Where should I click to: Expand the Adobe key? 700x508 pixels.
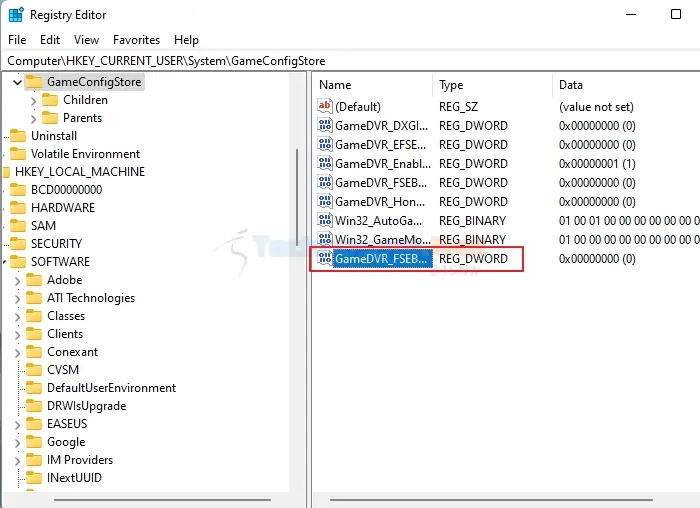(x=17, y=280)
